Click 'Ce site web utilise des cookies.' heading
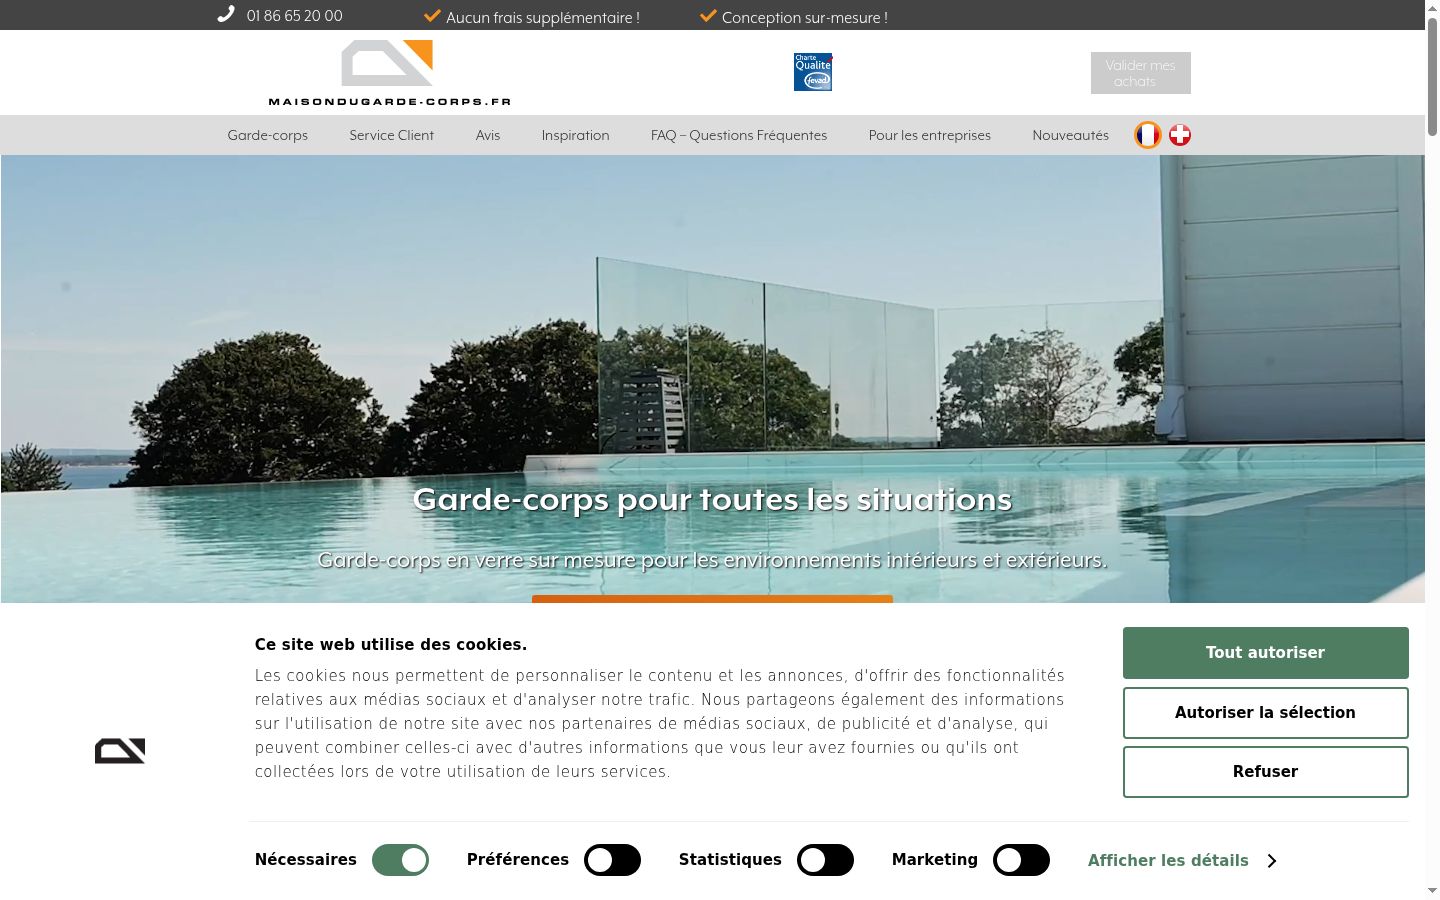The height and width of the screenshot is (900, 1440). point(391,645)
